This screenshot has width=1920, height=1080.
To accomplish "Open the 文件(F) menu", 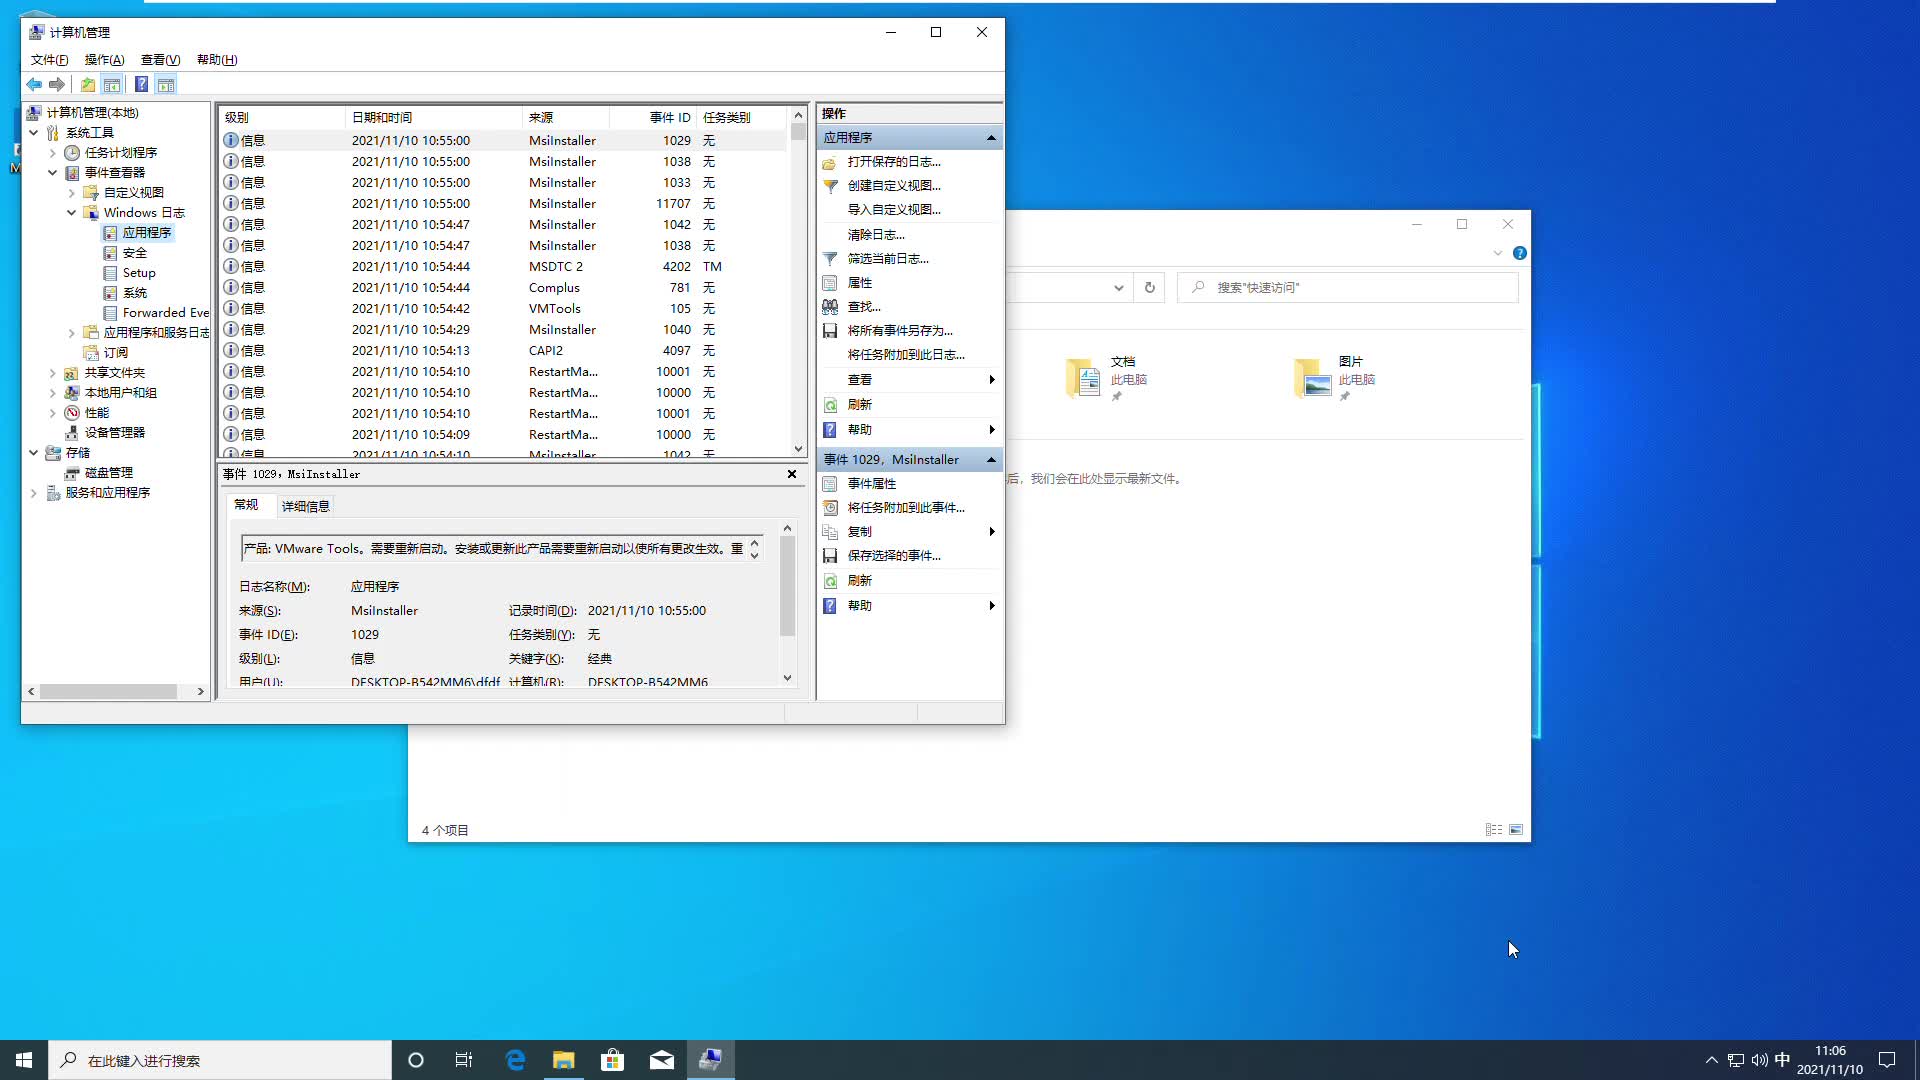I will [x=49, y=60].
